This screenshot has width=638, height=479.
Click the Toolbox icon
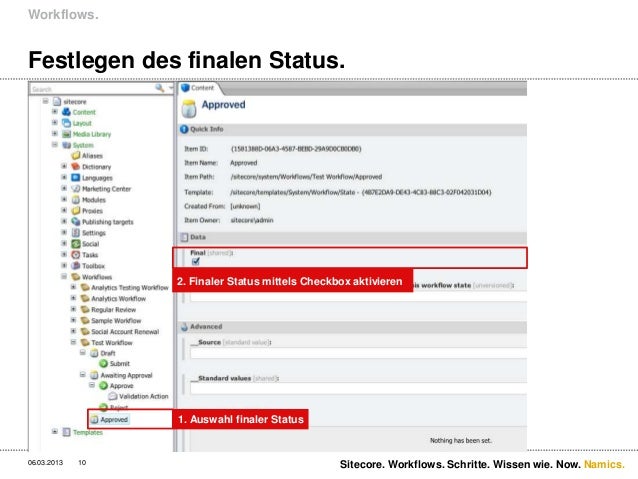click(76, 265)
